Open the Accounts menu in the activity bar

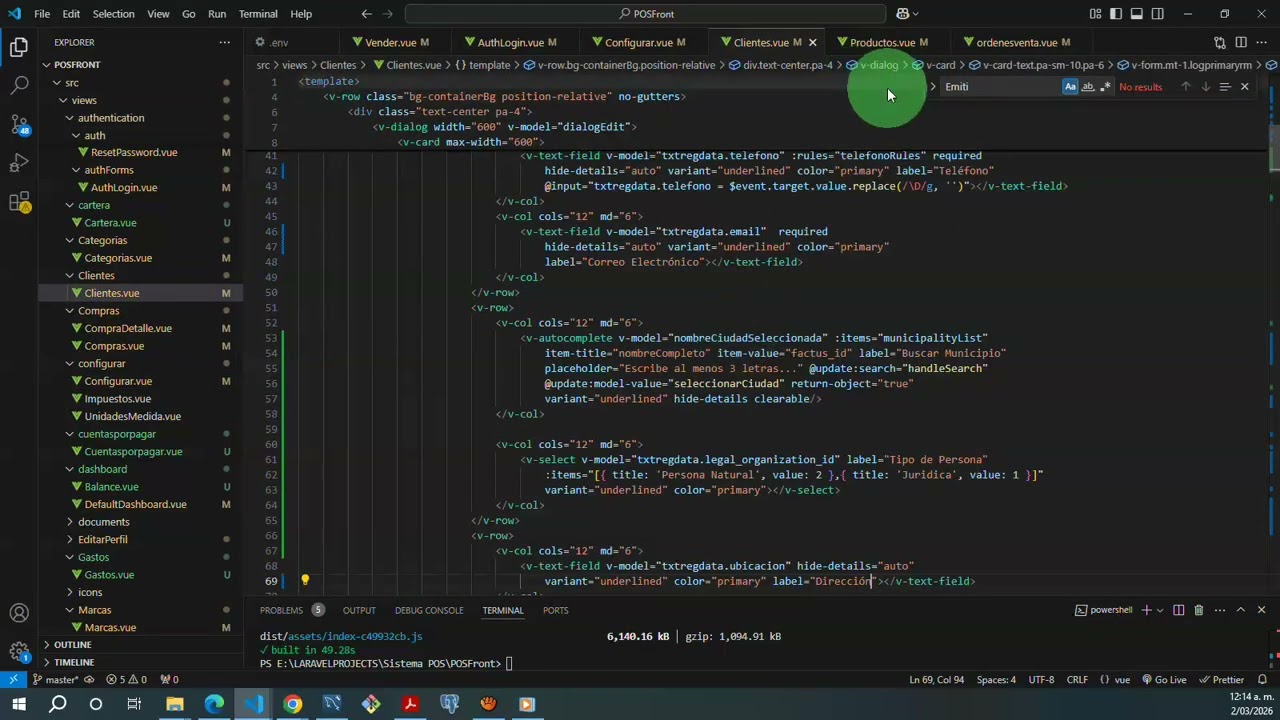coord(19,613)
